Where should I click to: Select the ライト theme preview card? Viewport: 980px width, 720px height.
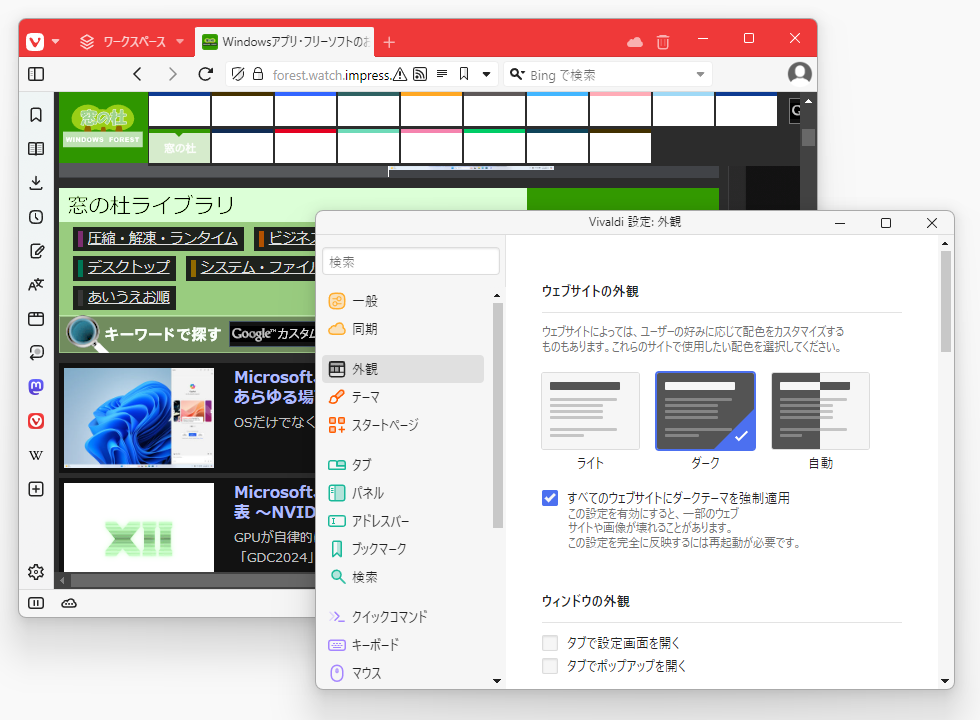[590, 410]
